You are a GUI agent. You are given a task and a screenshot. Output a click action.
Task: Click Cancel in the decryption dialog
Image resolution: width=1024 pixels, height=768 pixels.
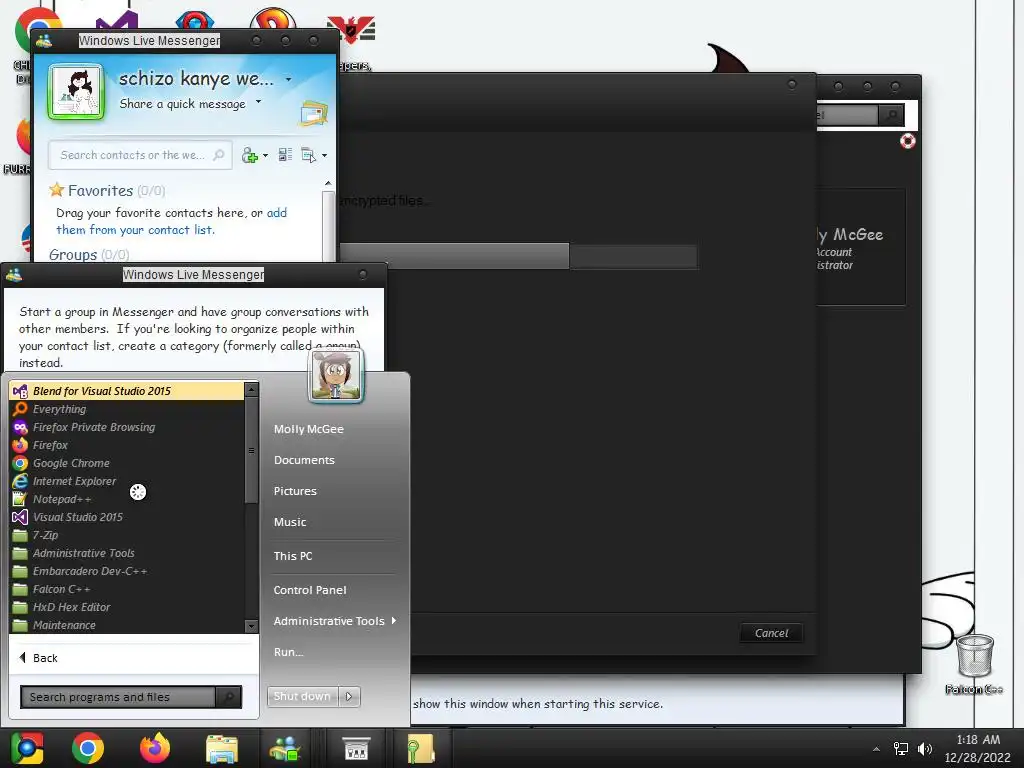[771, 633]
